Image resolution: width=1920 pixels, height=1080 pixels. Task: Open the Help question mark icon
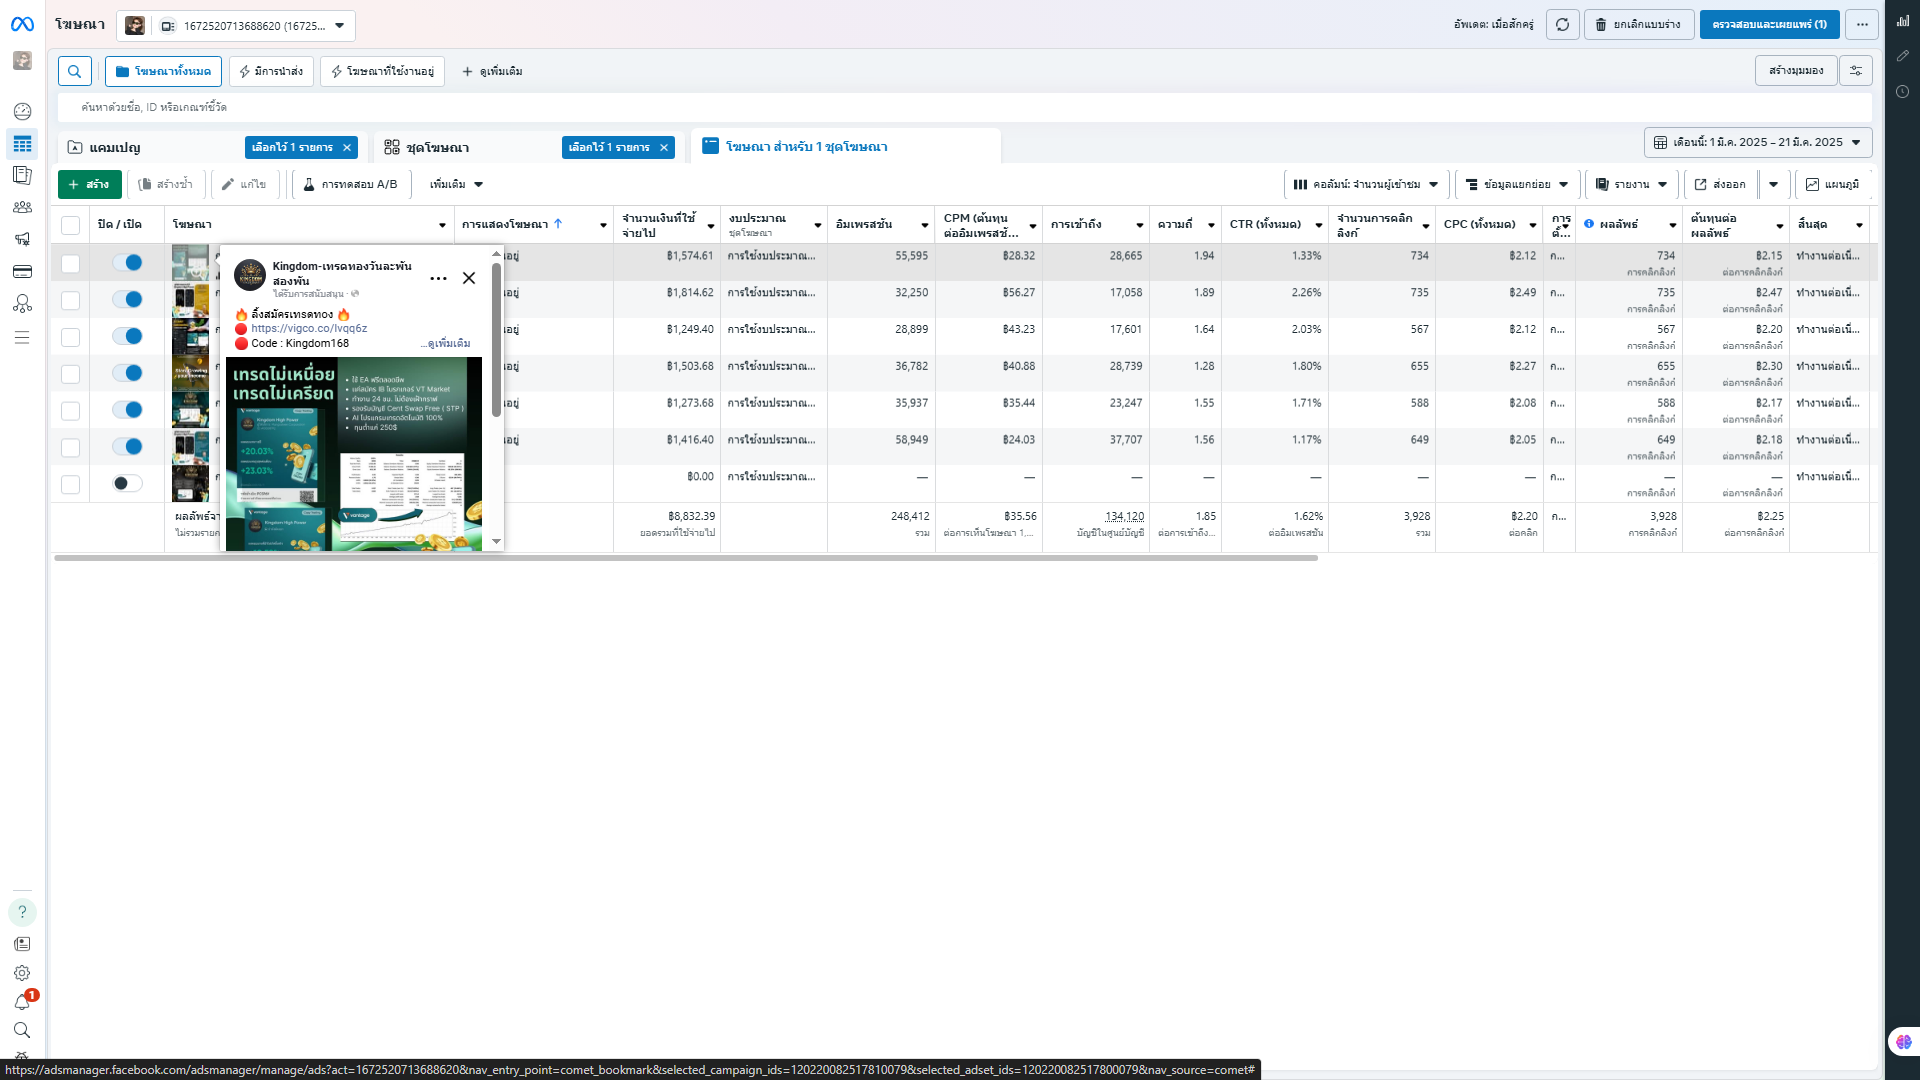point(22,912)
